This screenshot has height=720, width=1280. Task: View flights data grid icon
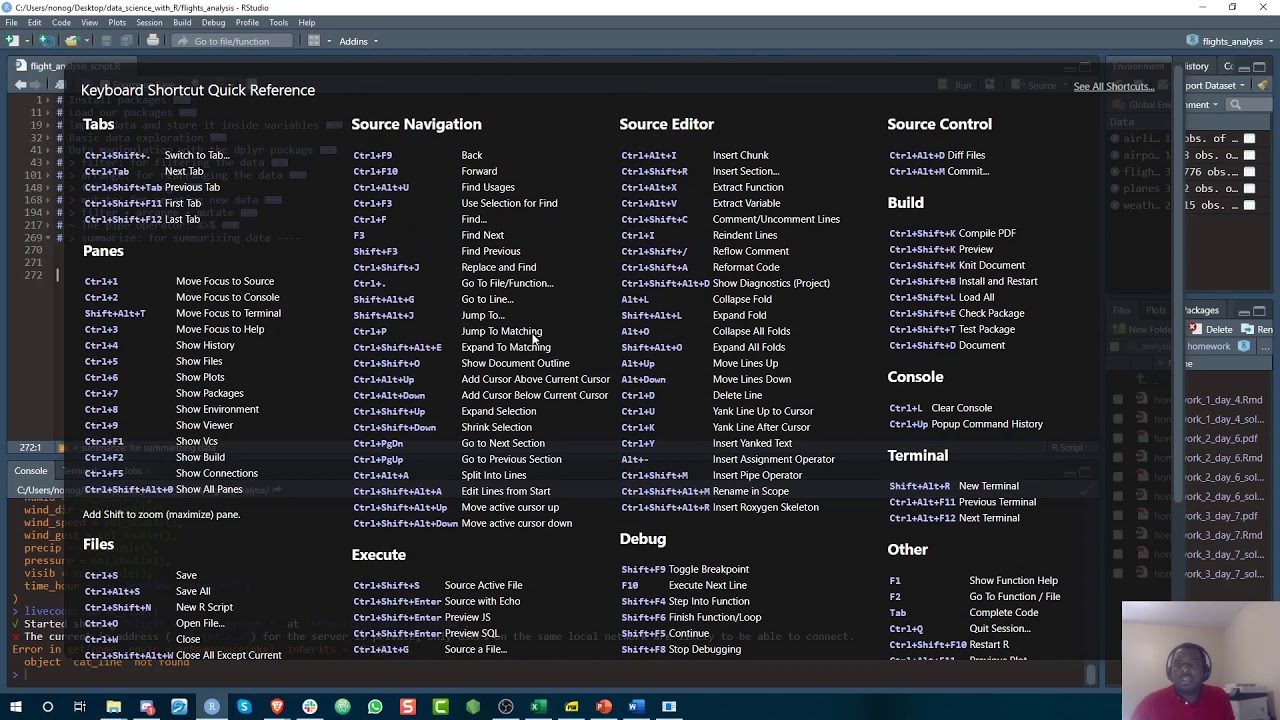click(1249, 172)
